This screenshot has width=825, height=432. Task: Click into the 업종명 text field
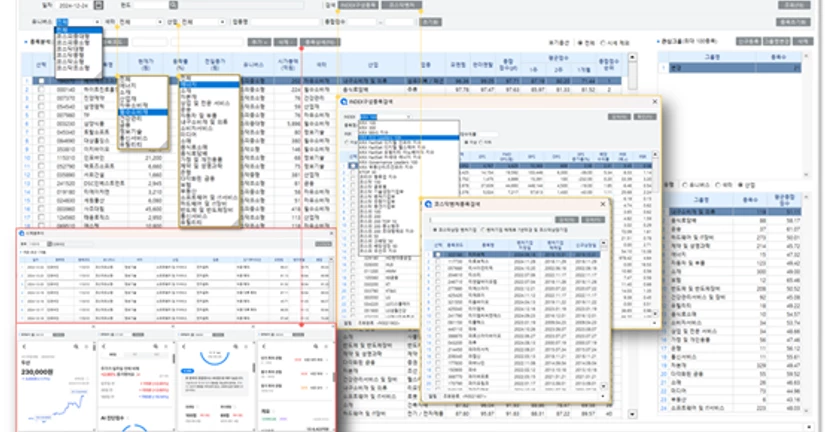pos(286,22)
